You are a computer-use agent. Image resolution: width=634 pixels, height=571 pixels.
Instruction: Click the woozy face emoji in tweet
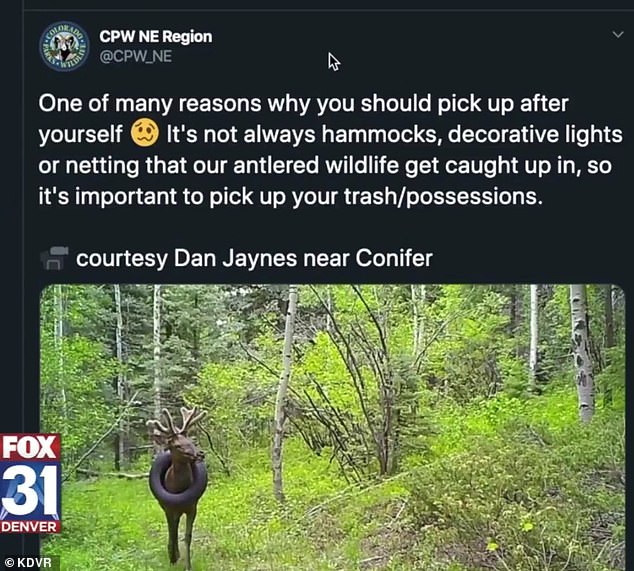click(x=145, y=133)
